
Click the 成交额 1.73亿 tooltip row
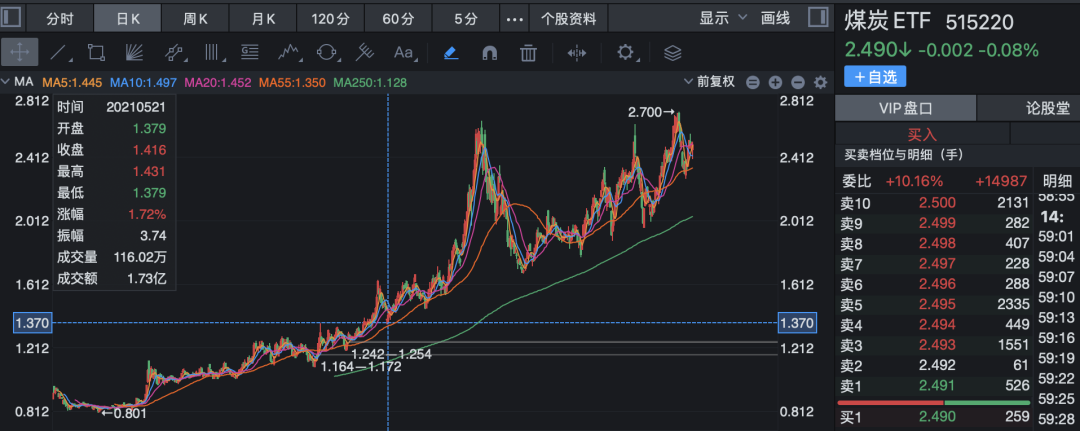tap(114, 278)
